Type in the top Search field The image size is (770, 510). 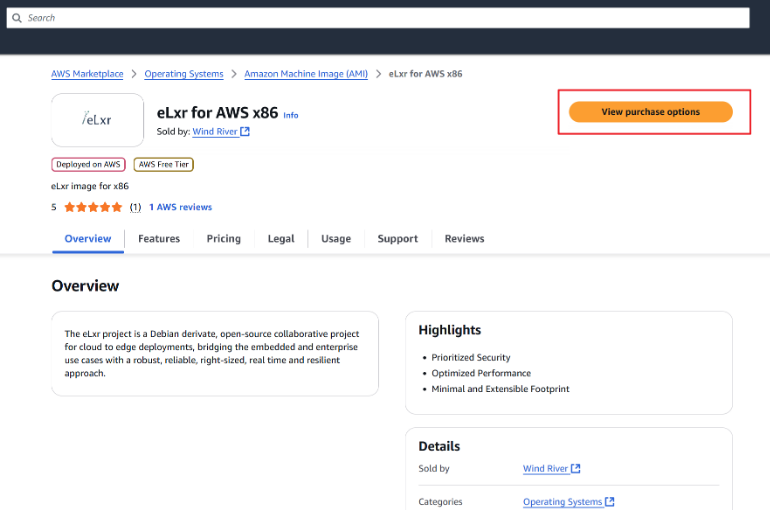[380, 18]
